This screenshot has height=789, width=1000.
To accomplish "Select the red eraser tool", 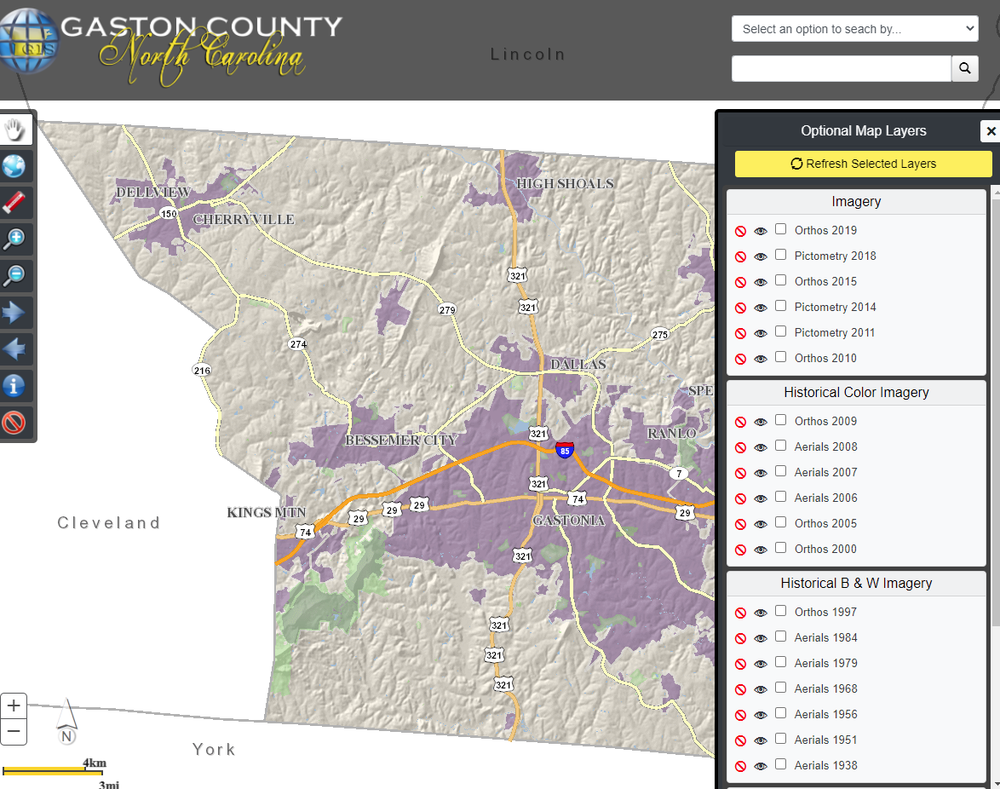I will (15, 203).
